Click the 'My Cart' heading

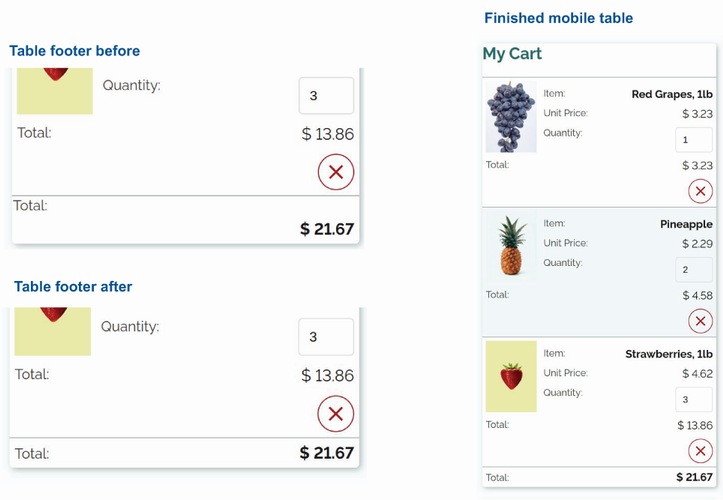click(x=512, y=54)
